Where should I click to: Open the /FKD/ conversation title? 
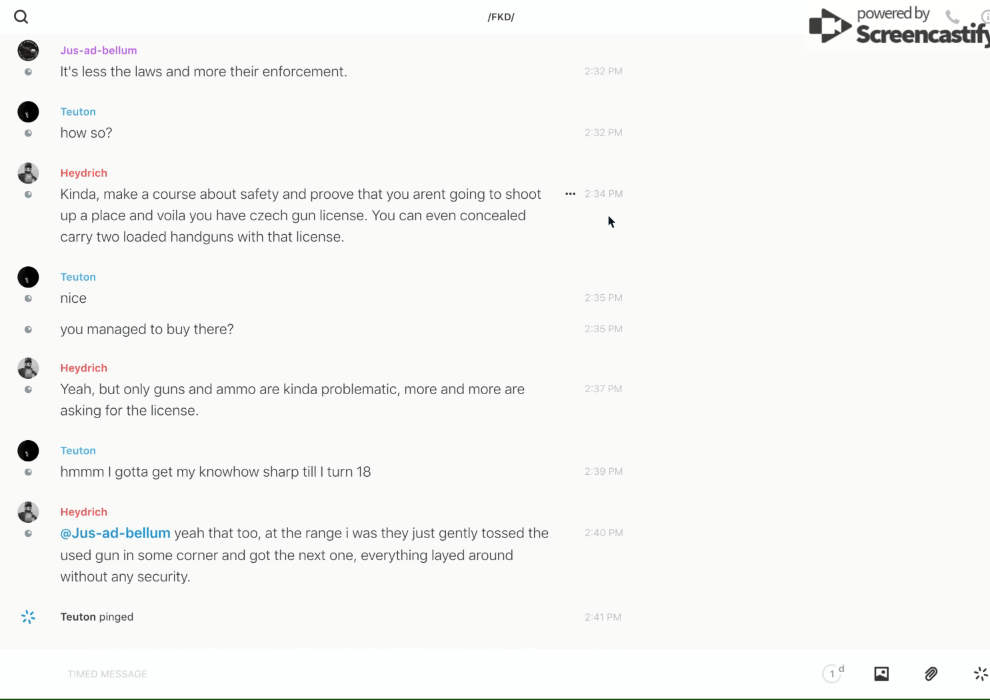(x=500, y=17)
